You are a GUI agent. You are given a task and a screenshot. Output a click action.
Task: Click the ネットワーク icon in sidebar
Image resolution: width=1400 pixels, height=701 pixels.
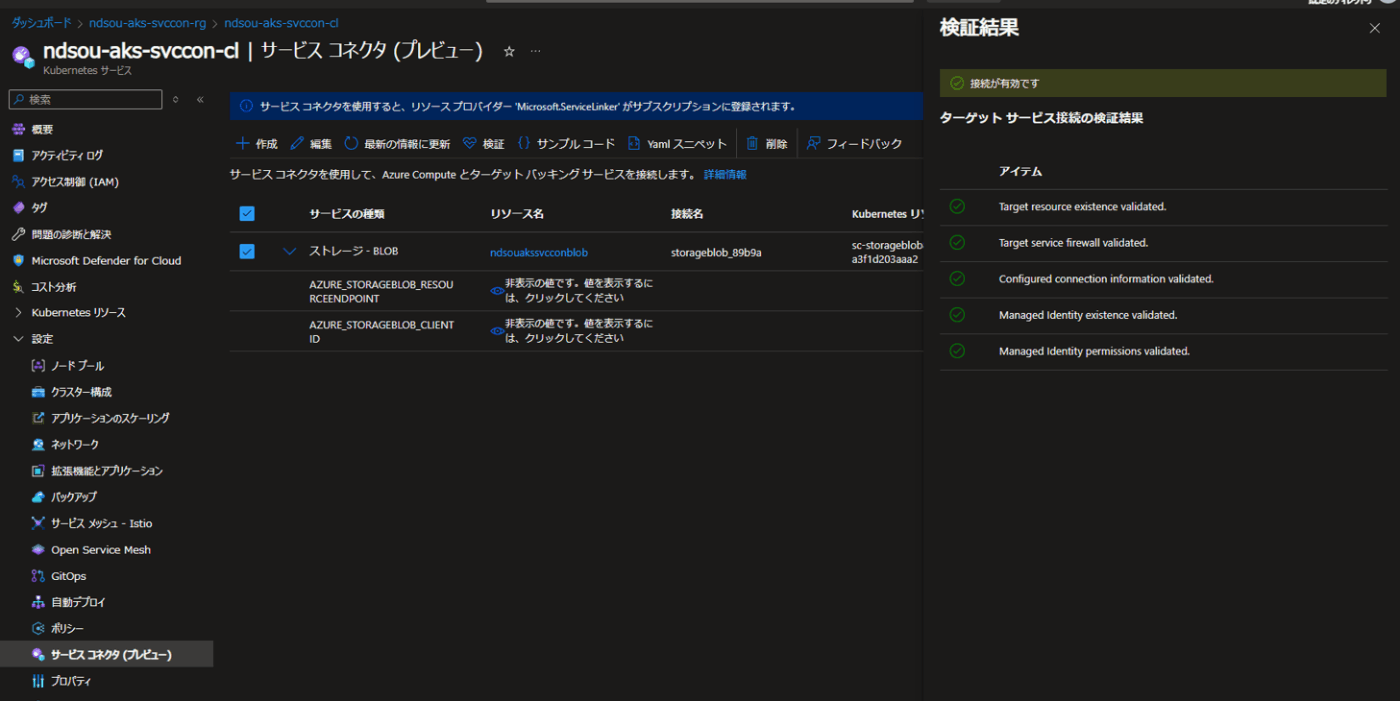[38, 444]
